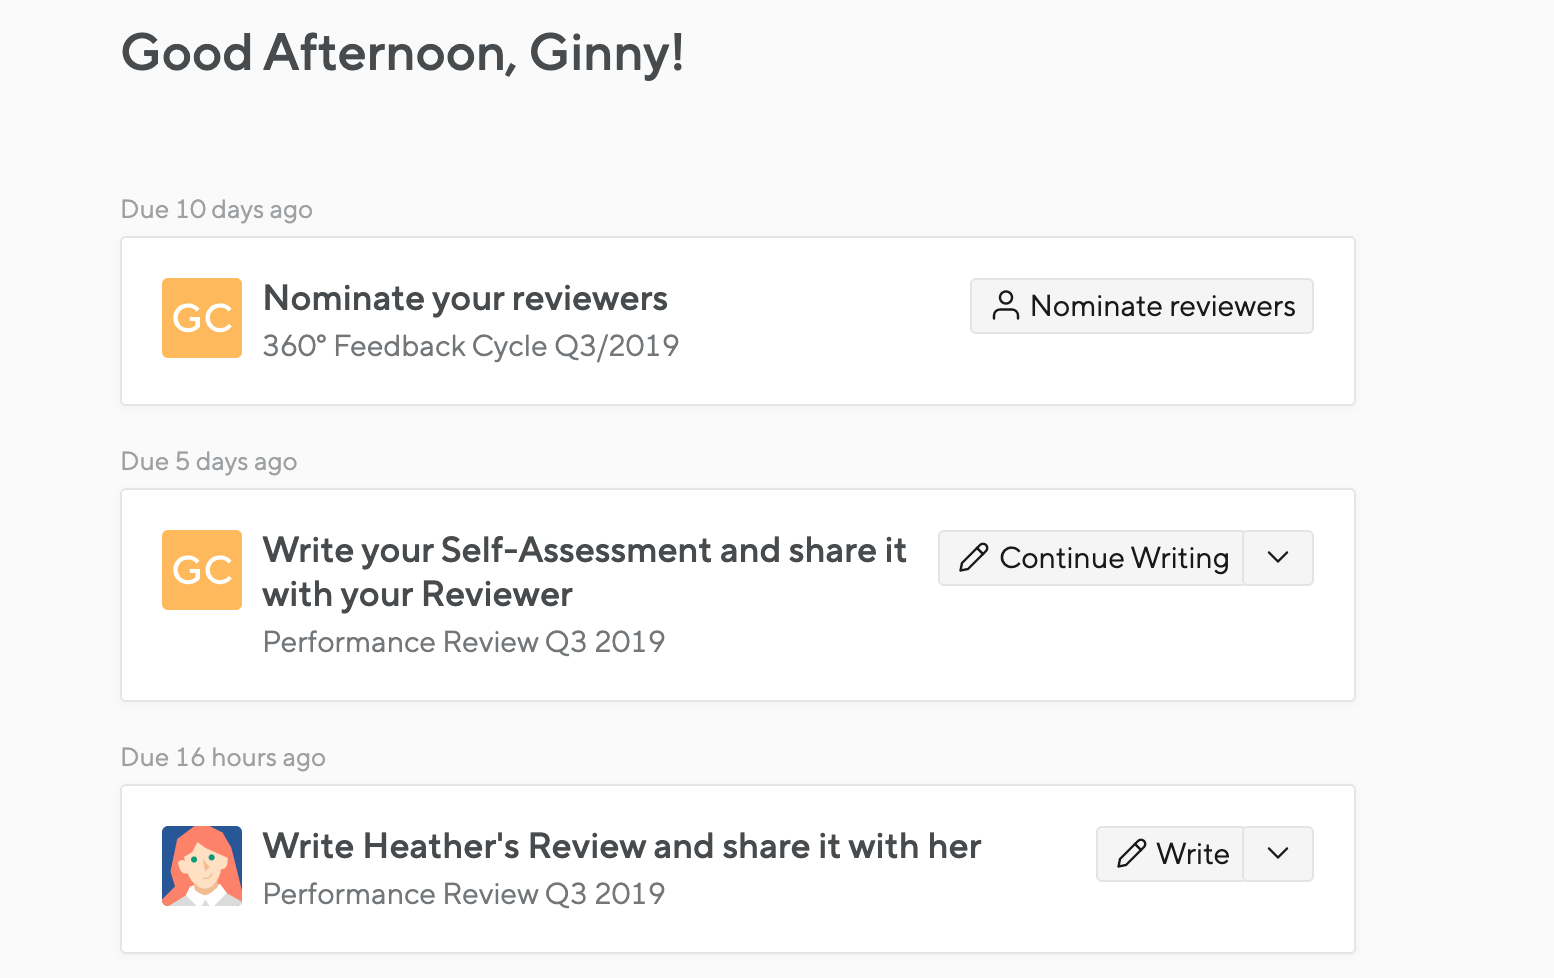
Task: Click the GC avatar on Self-Assessment card
Action: point(202,570)
